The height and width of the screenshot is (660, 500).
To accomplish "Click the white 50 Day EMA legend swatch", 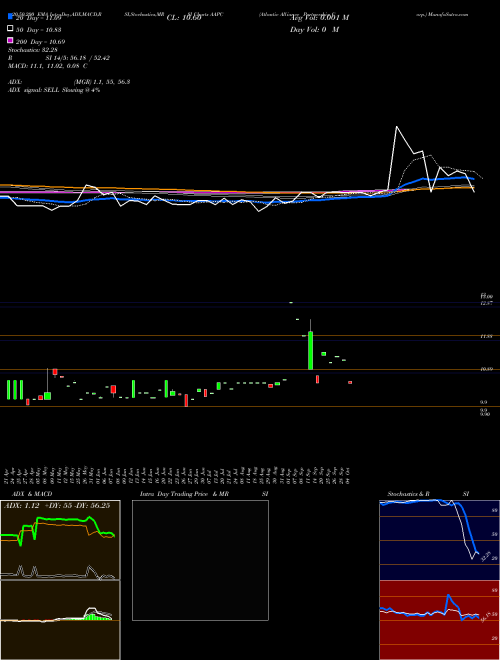I will click(10, 29).
